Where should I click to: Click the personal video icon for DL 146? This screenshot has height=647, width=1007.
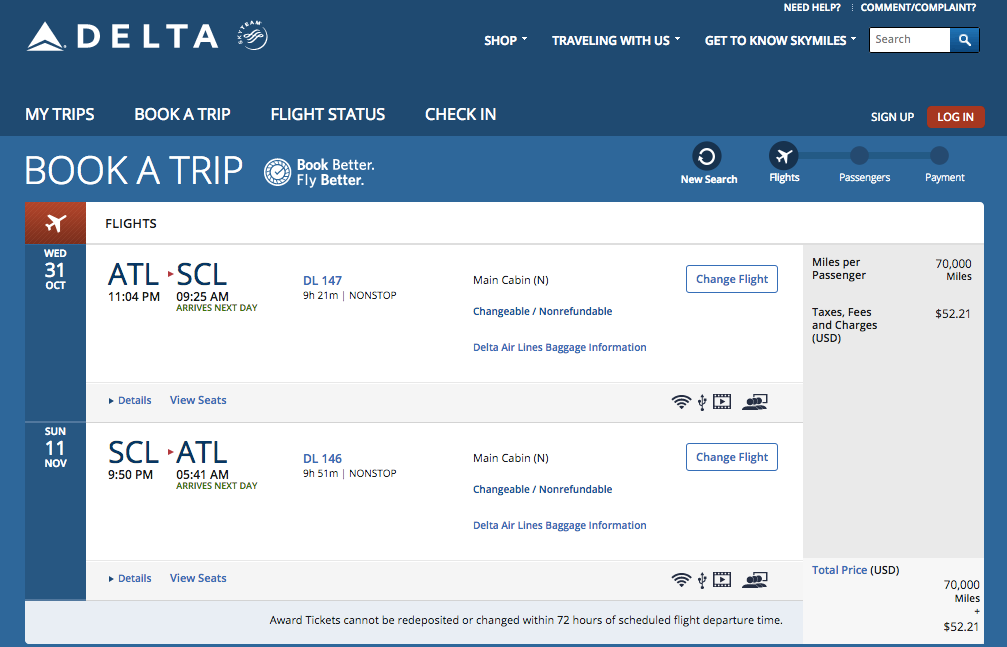click(722, 580)
